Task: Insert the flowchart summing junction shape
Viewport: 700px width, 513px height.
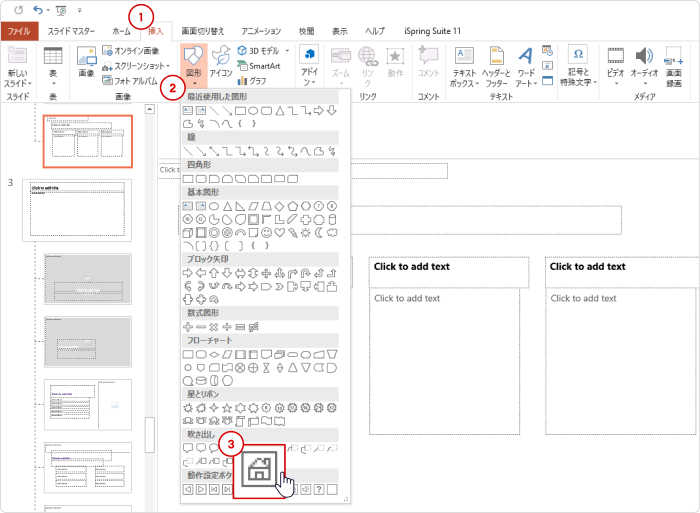Action: point(240,368)
